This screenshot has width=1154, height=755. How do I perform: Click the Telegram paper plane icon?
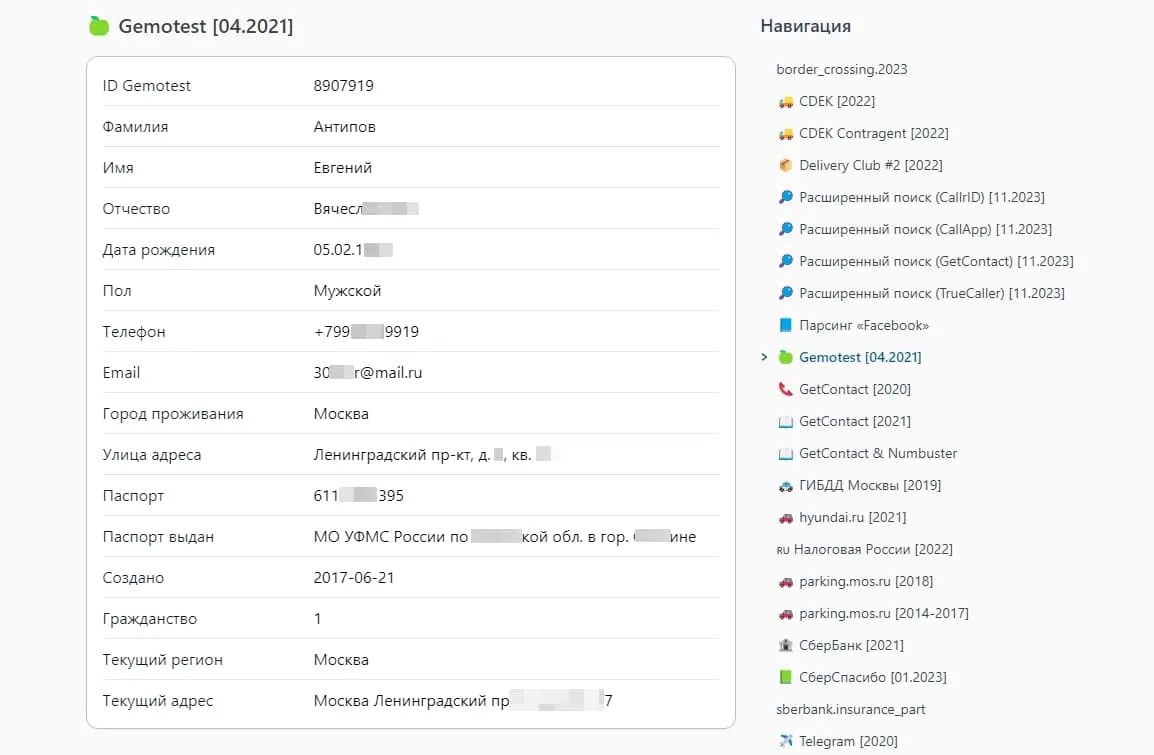click(785, 741)
